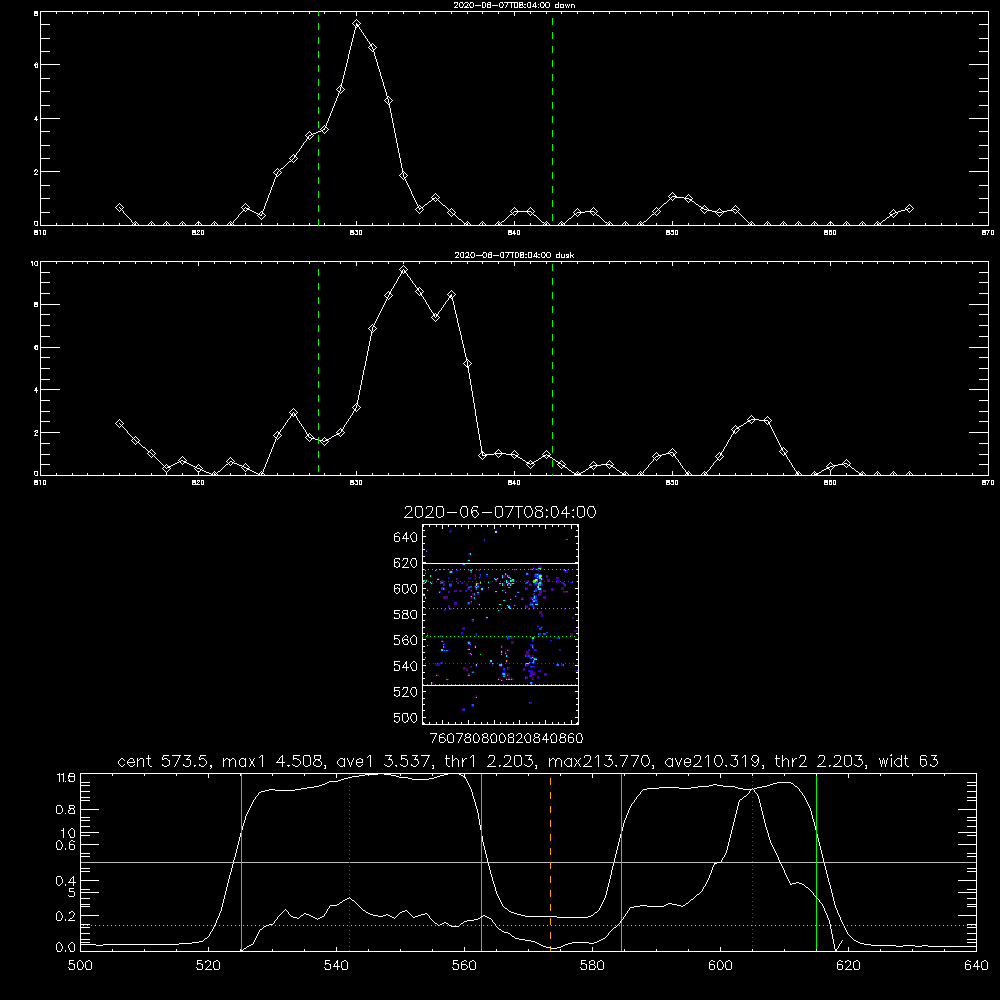This screenshot has width=1000, height=1000.
Task: Click the bottom plot x-axis label "560"
Action: click(464, 966)
